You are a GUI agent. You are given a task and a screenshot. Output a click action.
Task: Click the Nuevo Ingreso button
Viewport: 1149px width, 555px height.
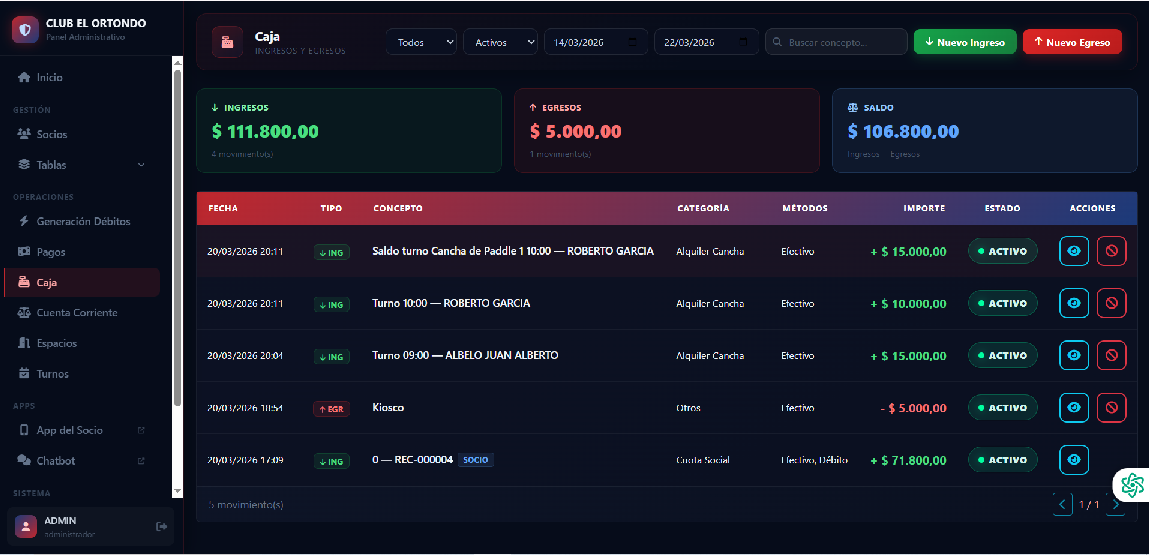tap(965, 42)
